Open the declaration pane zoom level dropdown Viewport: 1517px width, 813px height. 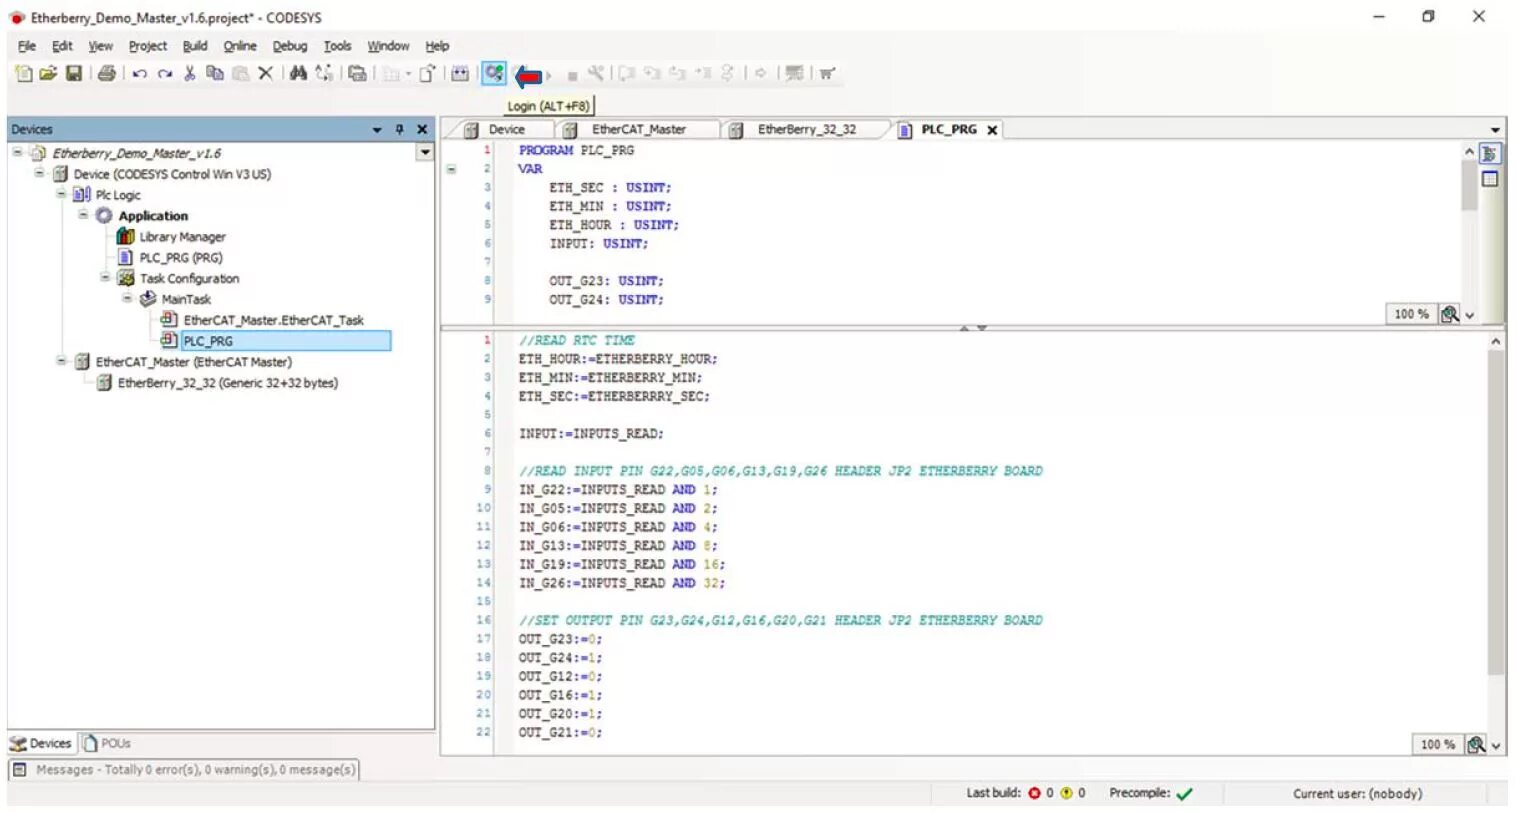[x=1470, y=315]
